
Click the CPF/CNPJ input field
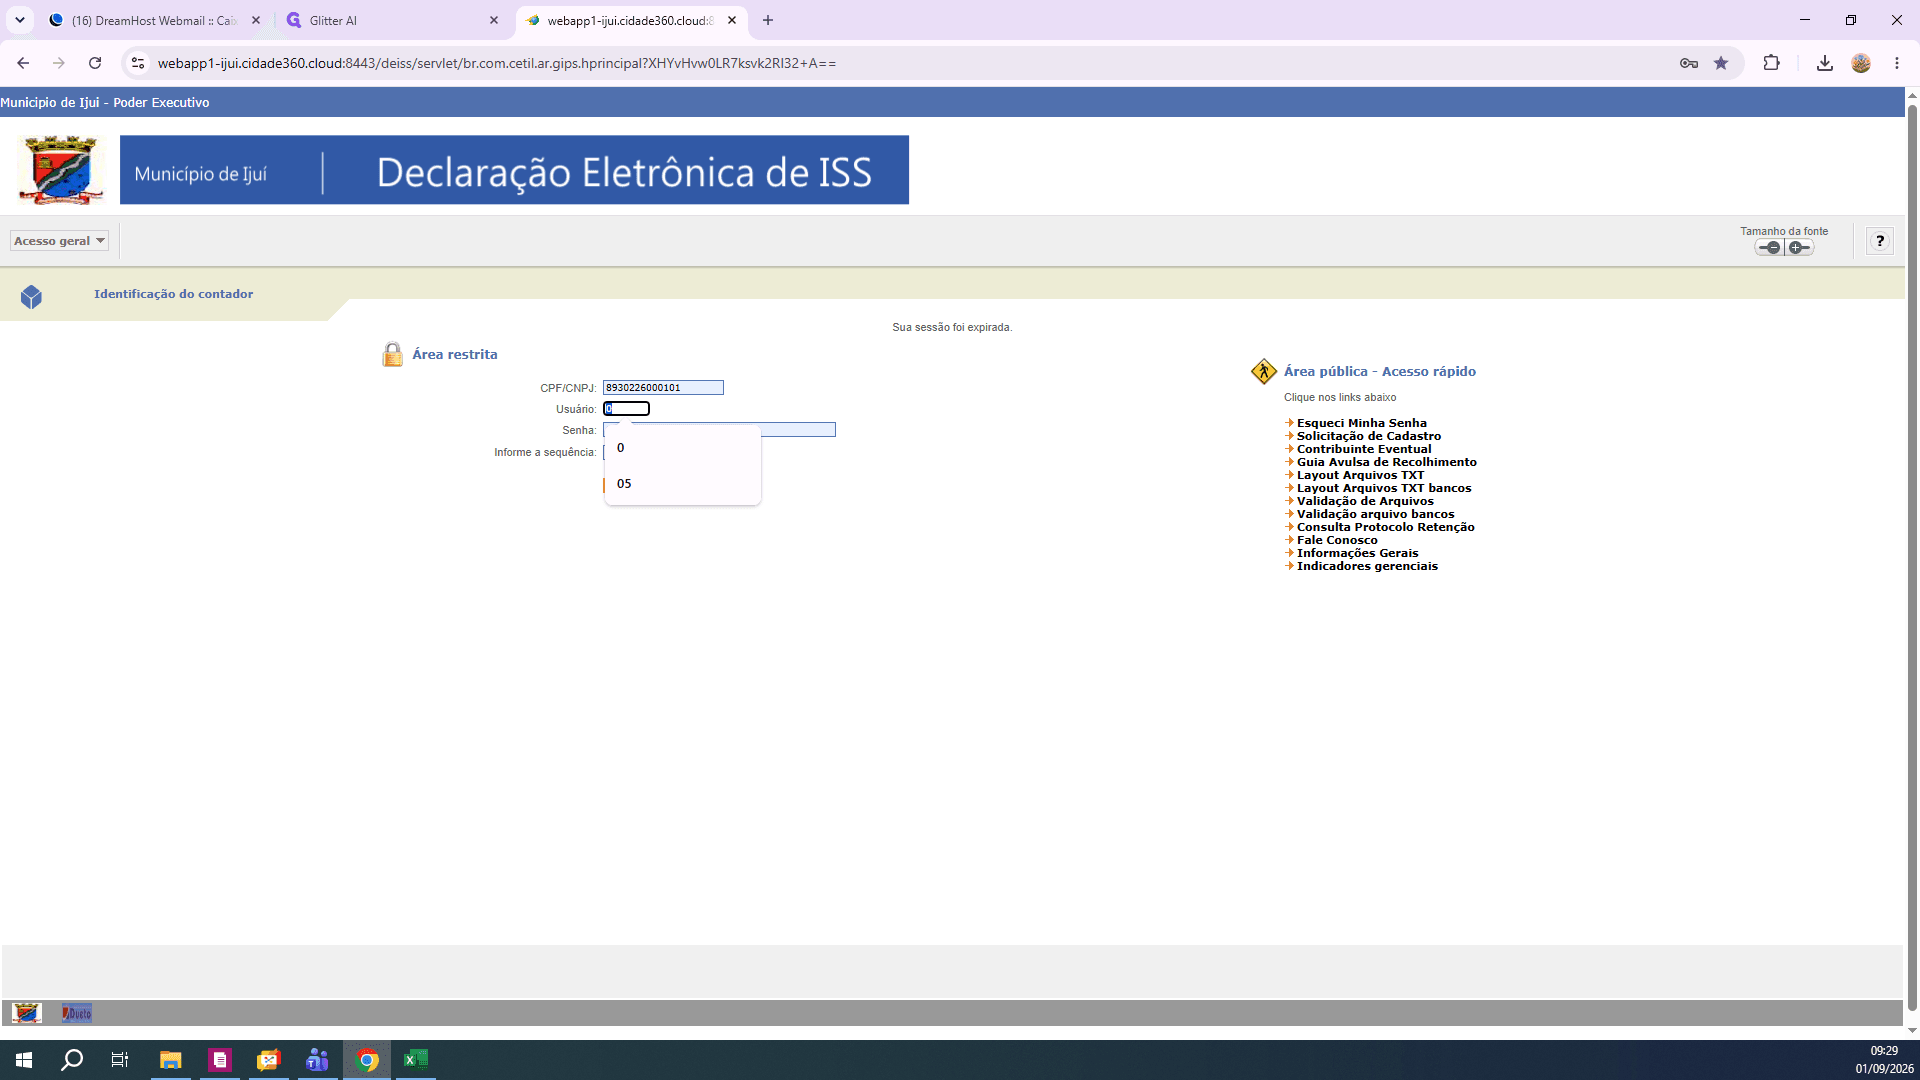(x=663, y=388)
